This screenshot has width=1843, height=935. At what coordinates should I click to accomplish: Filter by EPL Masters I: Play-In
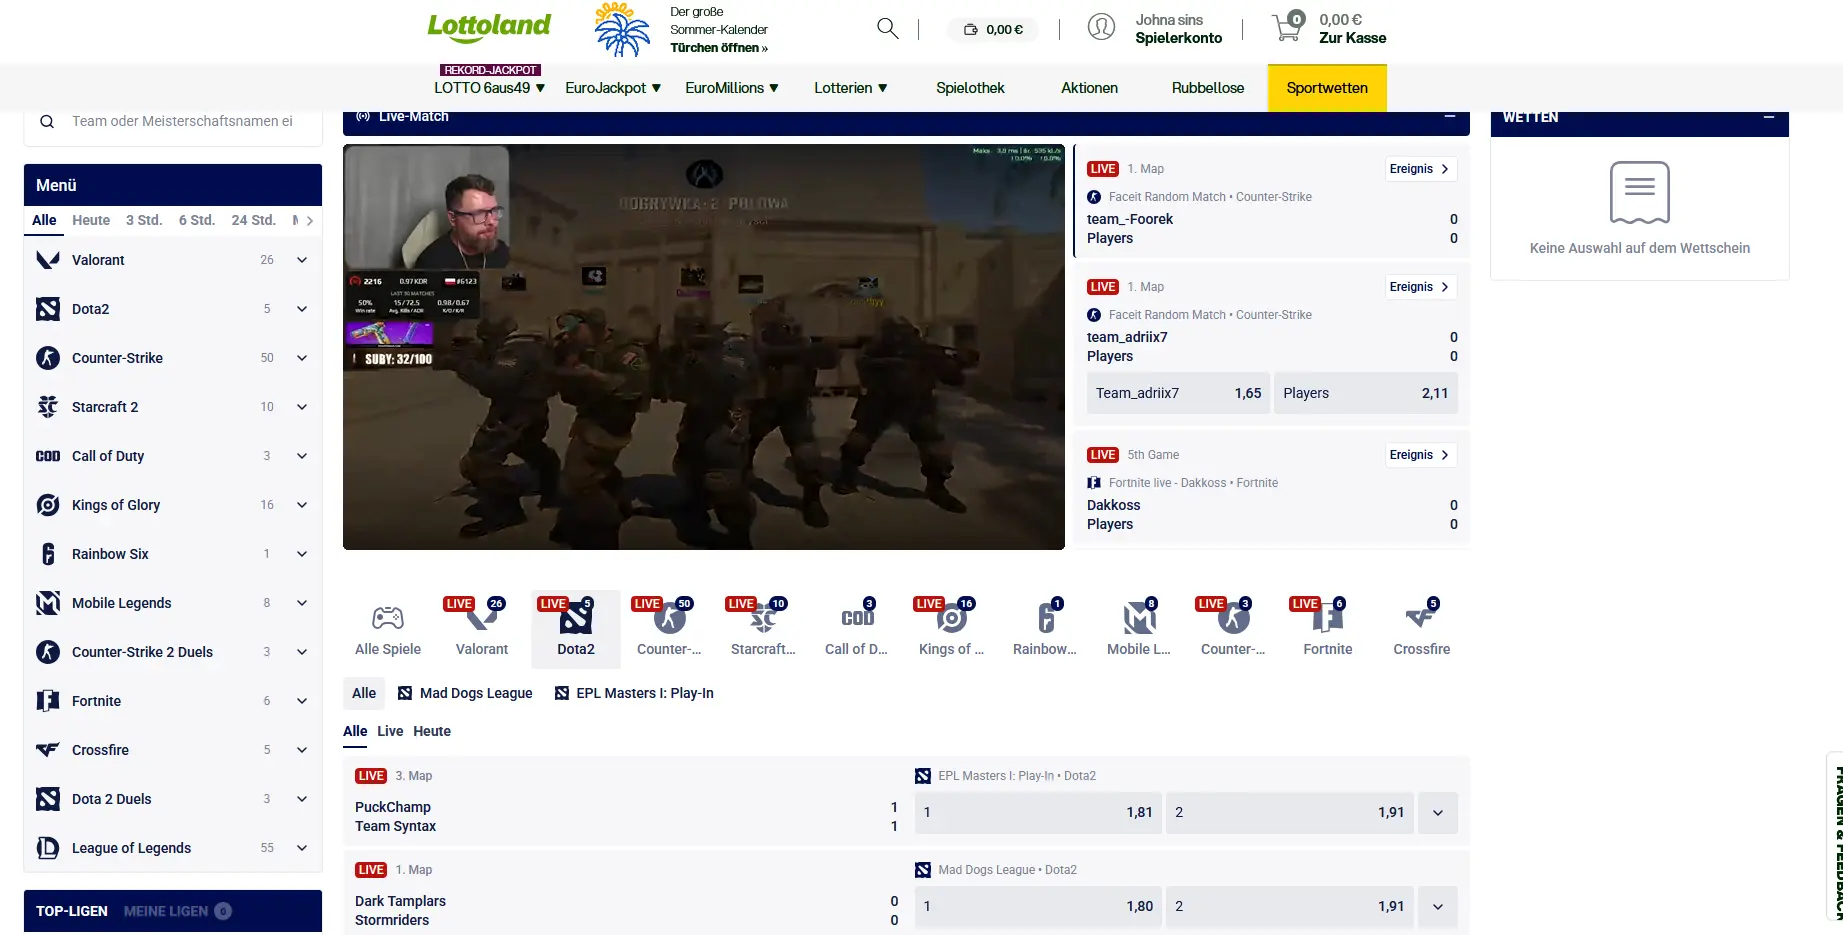(634, 693)
